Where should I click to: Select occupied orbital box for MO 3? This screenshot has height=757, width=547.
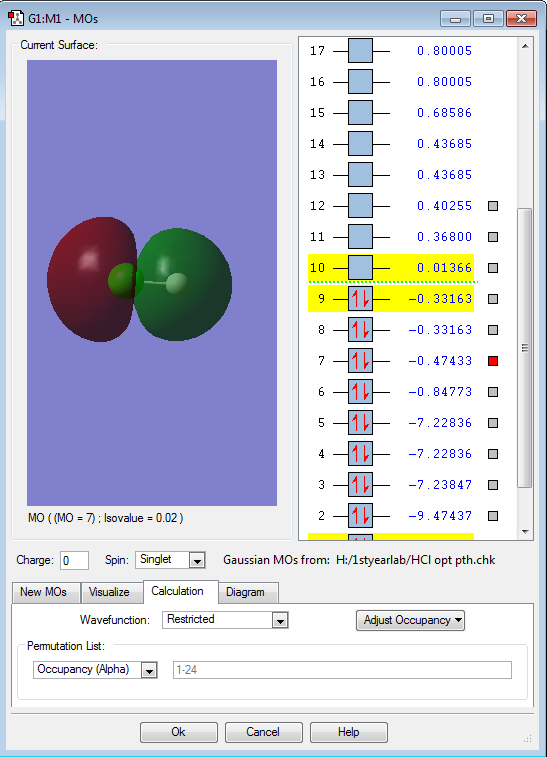tap(360, 485)
